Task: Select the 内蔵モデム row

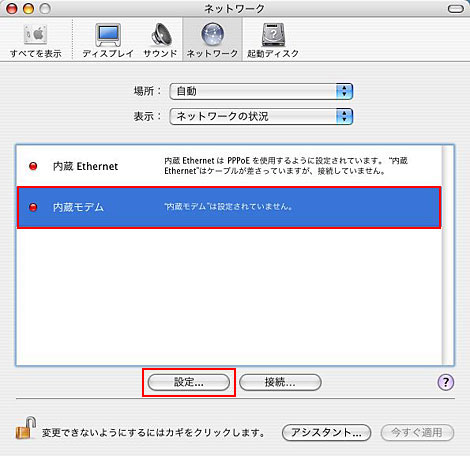Action: (x=229, y=207)
